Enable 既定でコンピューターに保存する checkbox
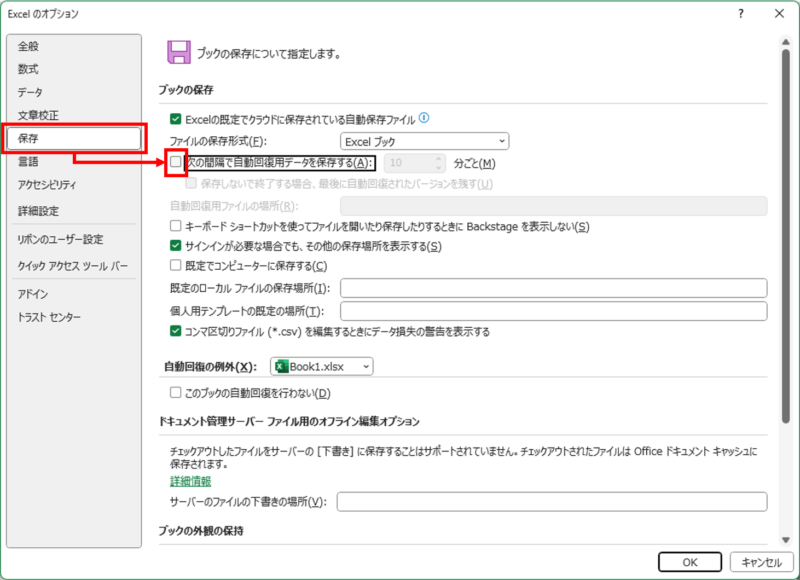 [176, 265]
